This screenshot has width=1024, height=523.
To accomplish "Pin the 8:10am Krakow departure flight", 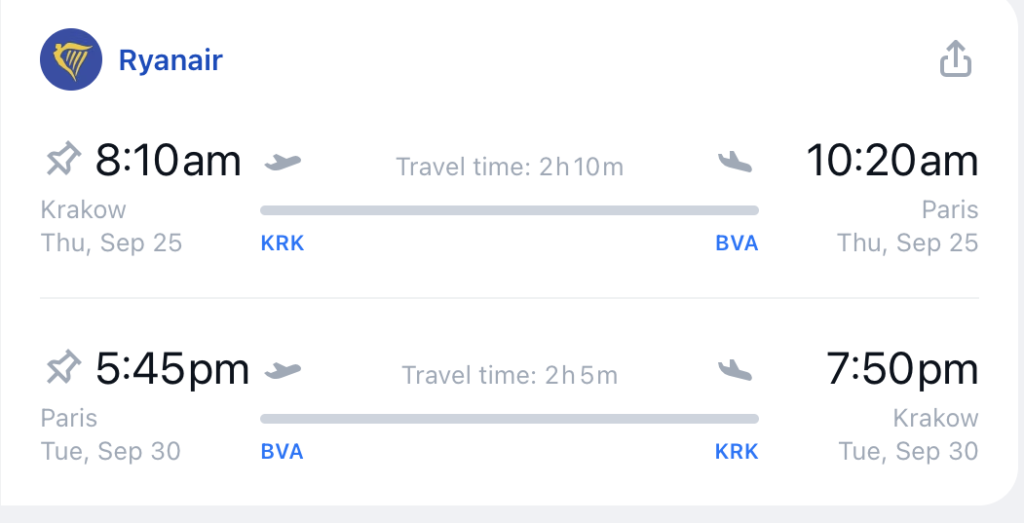I will (63, 160).
